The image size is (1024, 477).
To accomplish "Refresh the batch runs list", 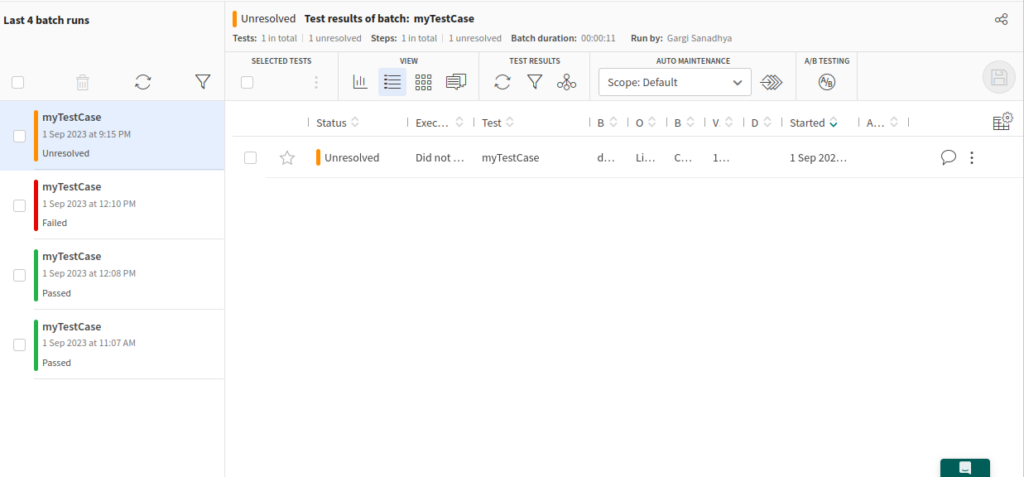I will 143,83.
